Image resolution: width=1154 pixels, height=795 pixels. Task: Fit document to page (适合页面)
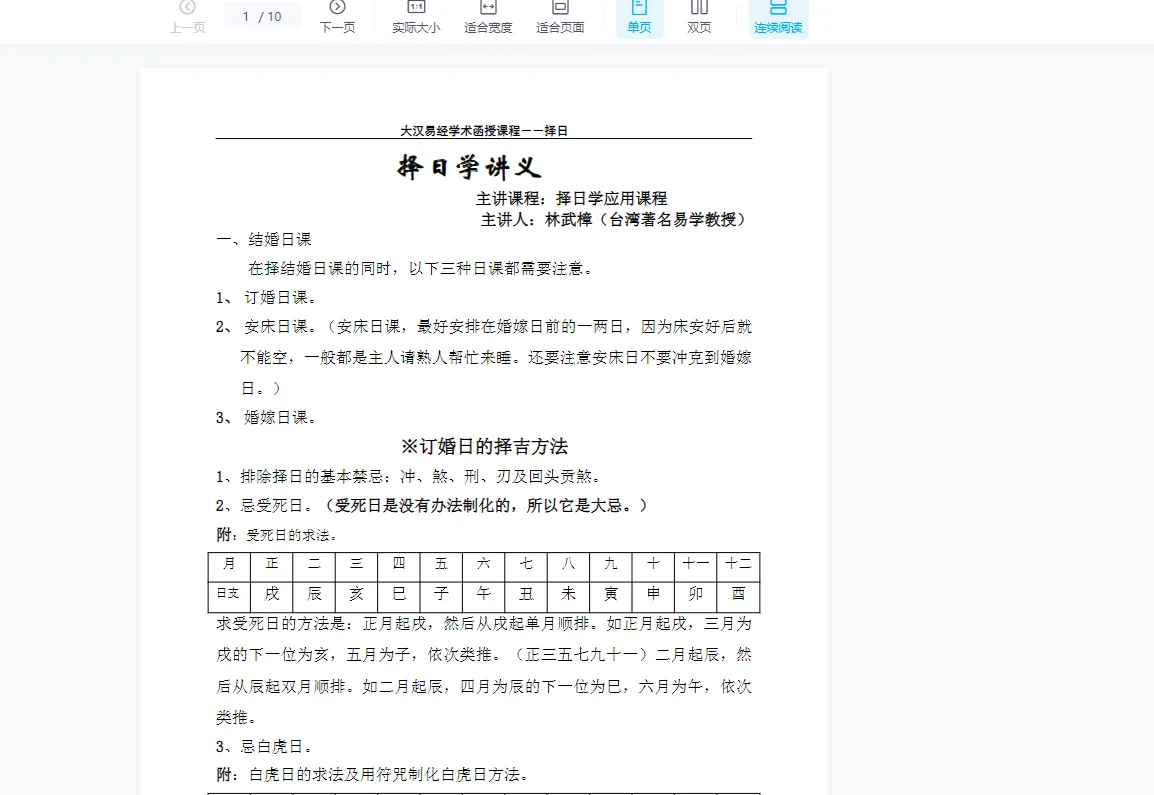point(560,18)
